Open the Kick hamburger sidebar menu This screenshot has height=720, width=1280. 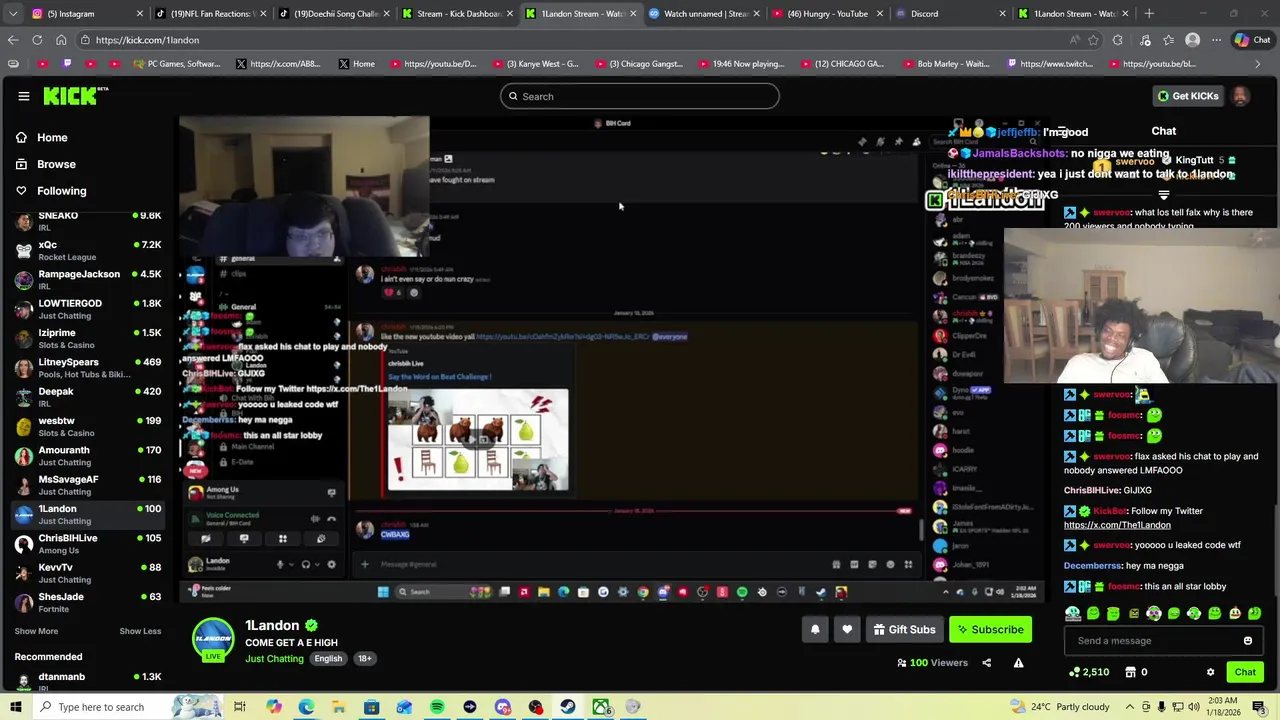pyautogui.click(x=23, y=96)
